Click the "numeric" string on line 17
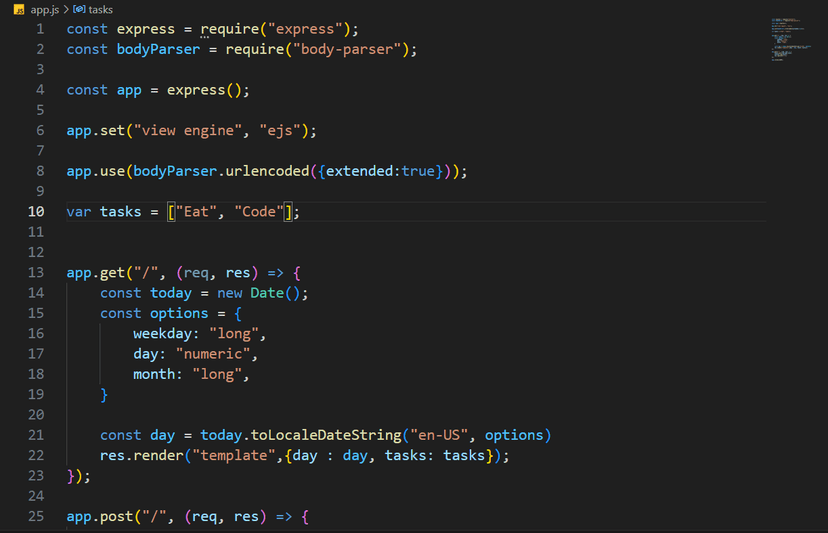 point(213,354)
